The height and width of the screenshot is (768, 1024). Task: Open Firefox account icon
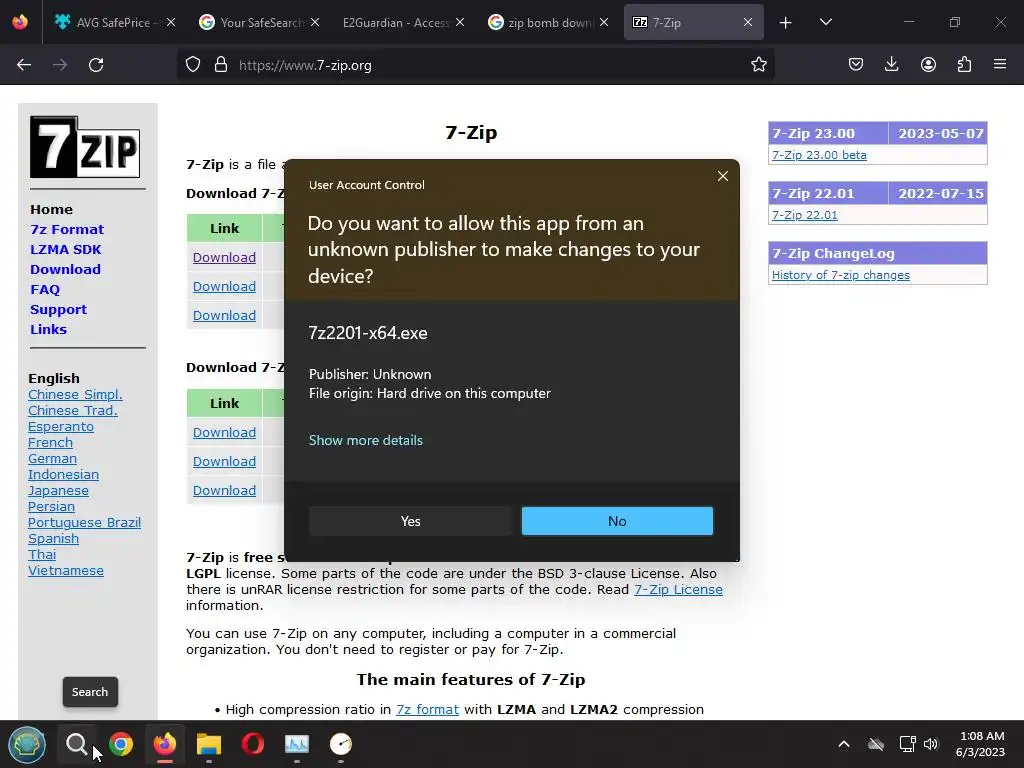coord(928,65)
